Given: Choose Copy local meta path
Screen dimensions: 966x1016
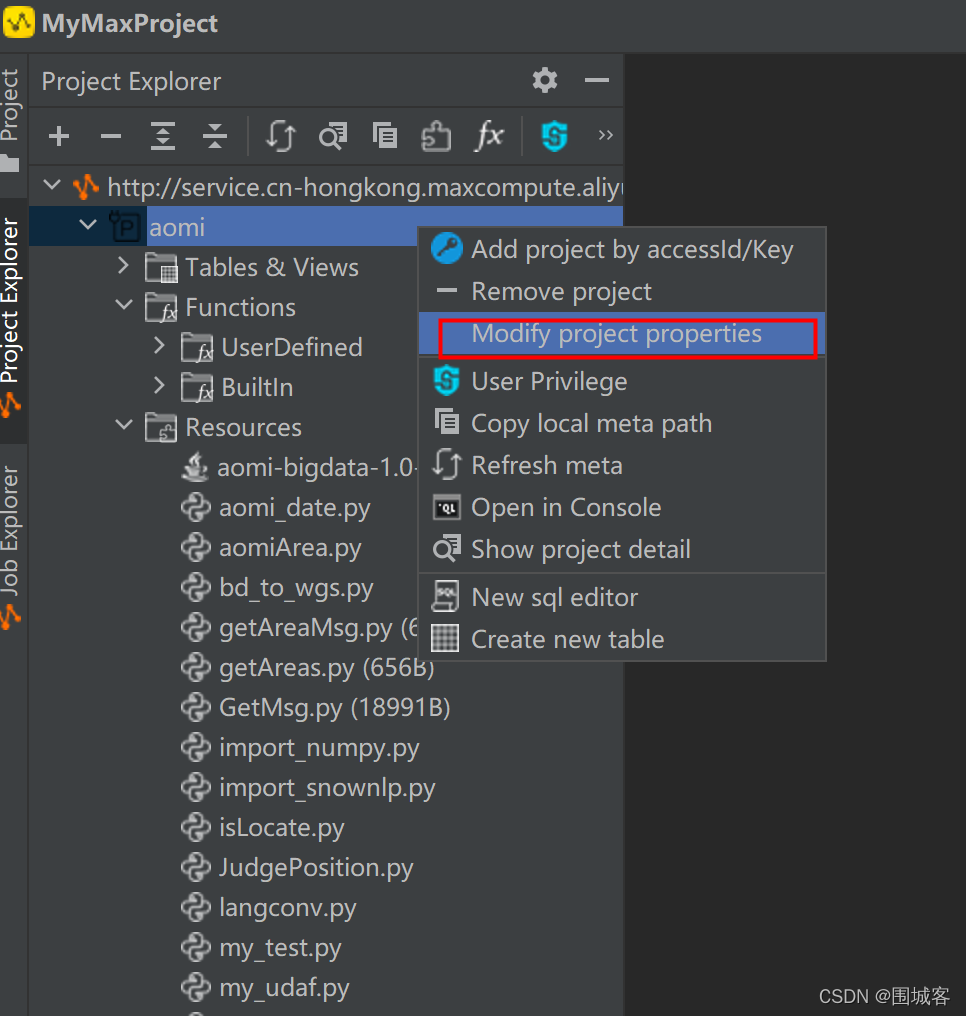Looking at the screenshot, I should point(622,424).
